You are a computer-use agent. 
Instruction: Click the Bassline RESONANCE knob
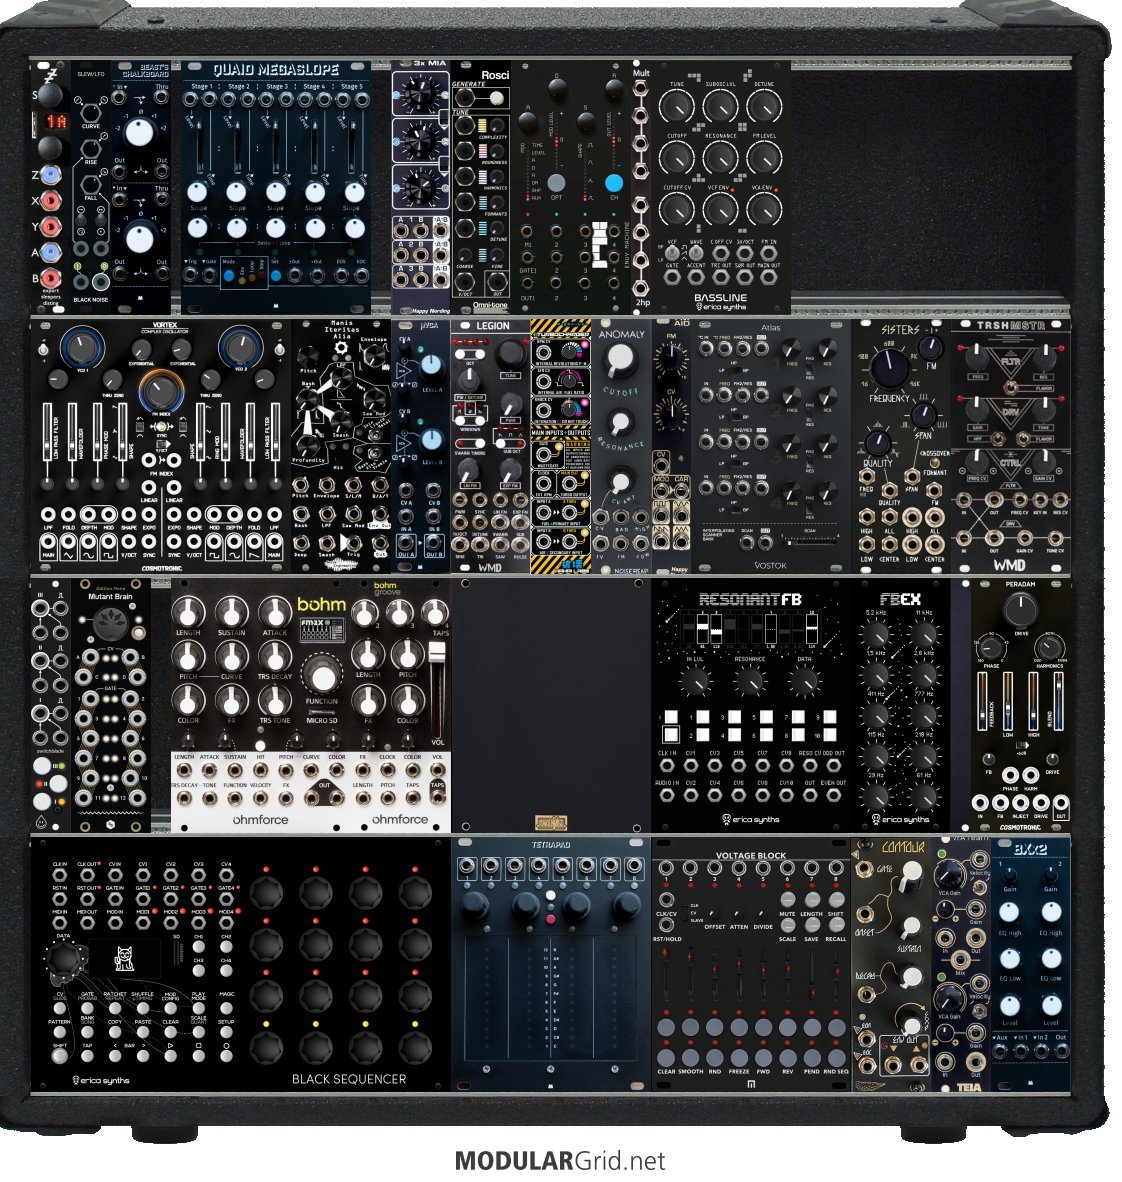[720, 158]
